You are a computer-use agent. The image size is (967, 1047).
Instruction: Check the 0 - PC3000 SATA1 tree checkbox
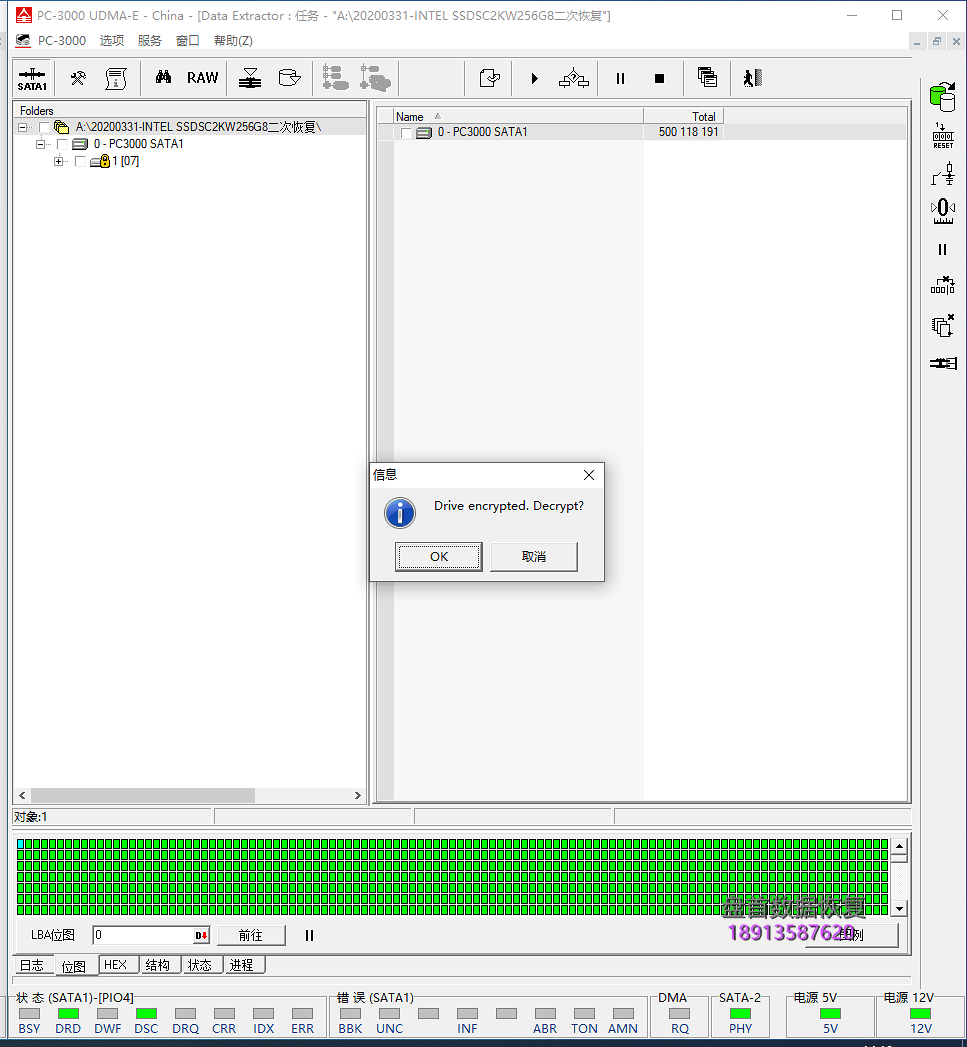(x=63, y=144)
